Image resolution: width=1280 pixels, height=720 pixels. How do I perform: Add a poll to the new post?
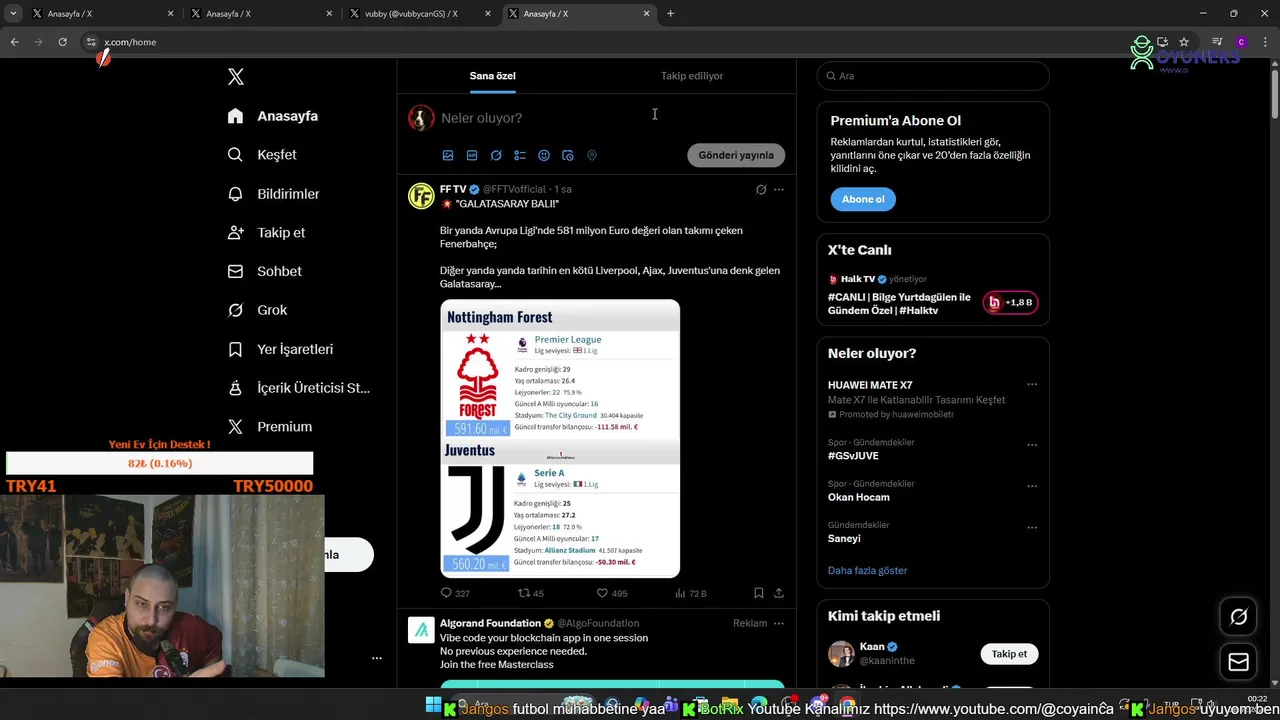(520, 155)
